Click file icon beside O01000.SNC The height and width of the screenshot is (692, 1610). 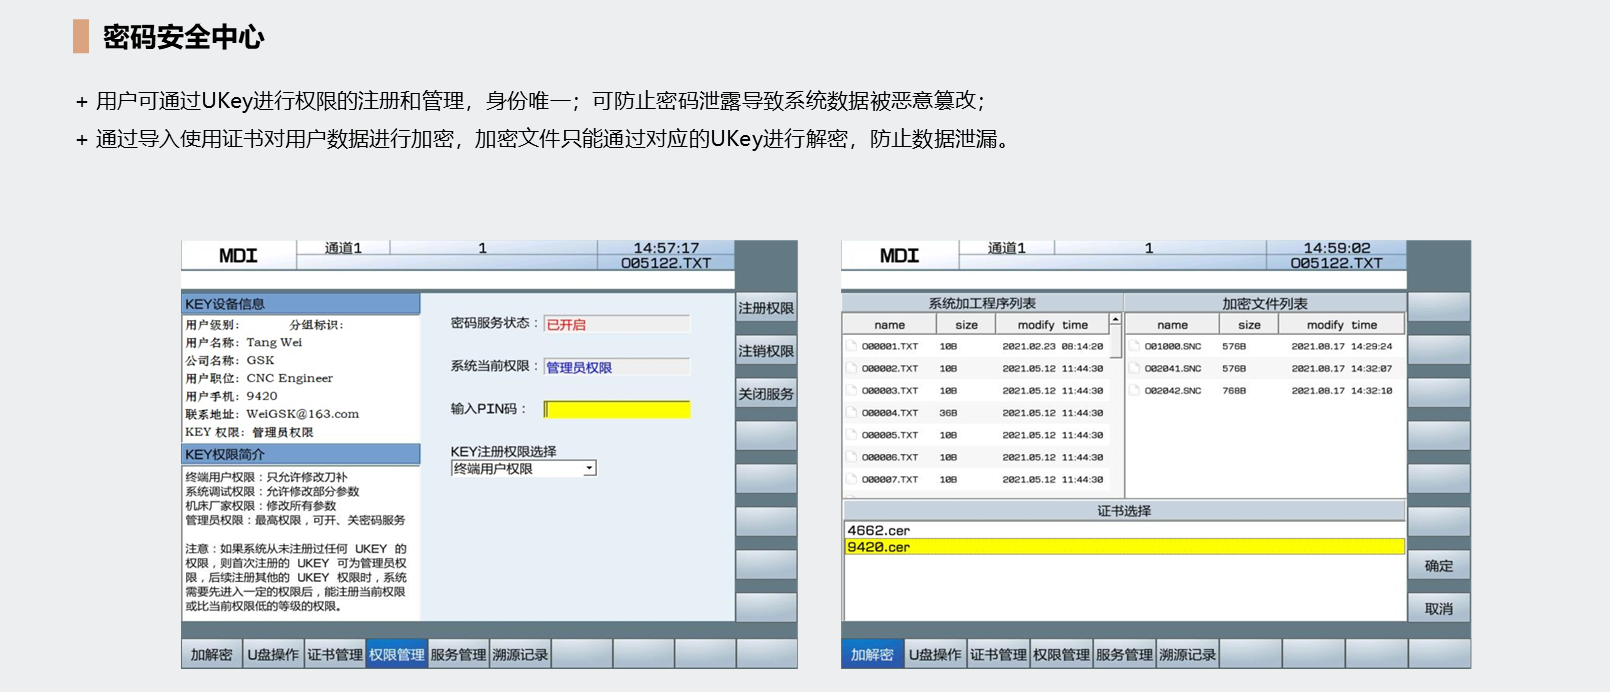point(1135,346)
